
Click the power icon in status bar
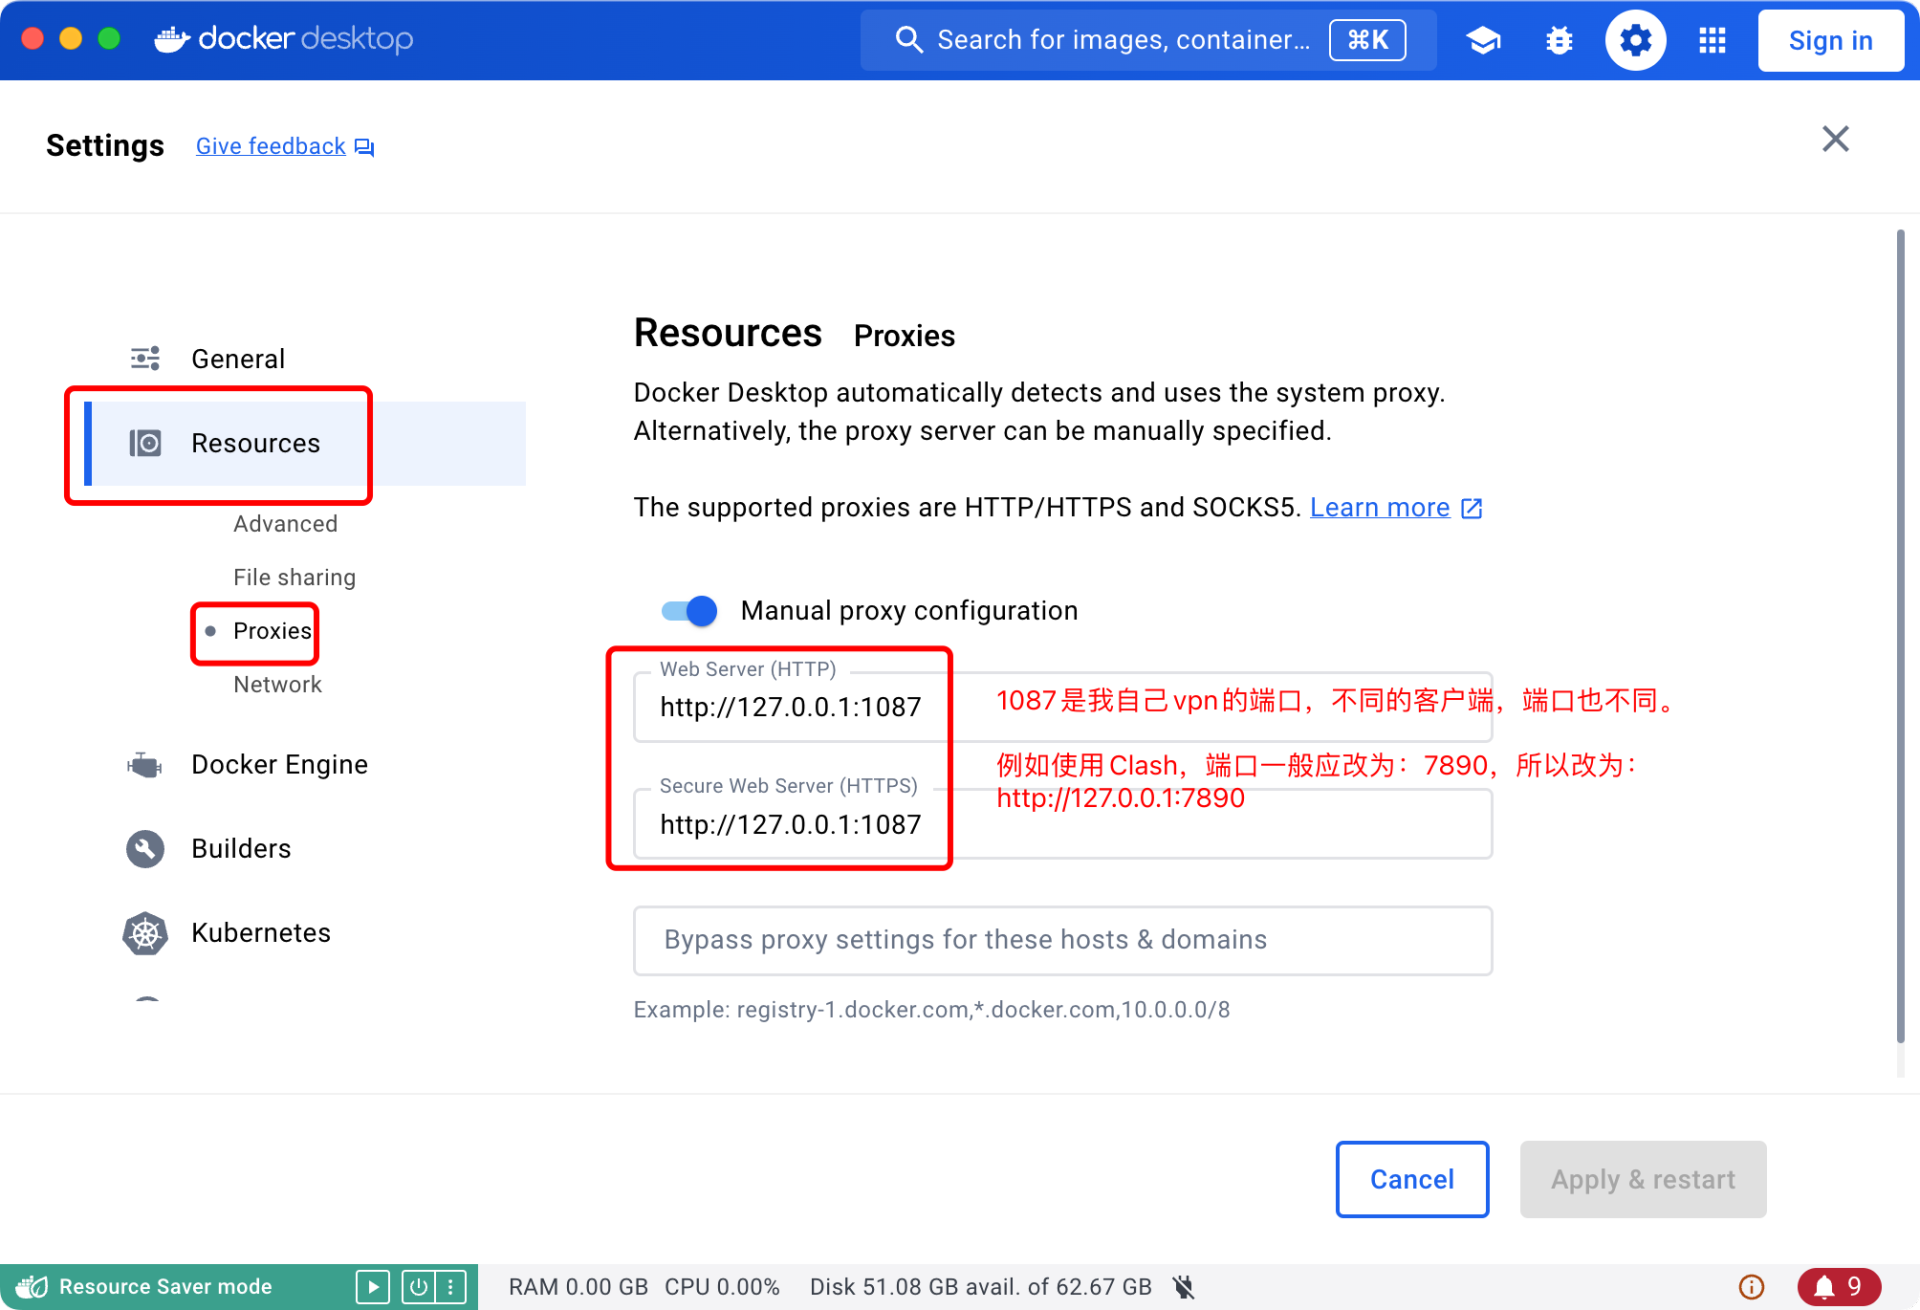(418, 1286)
